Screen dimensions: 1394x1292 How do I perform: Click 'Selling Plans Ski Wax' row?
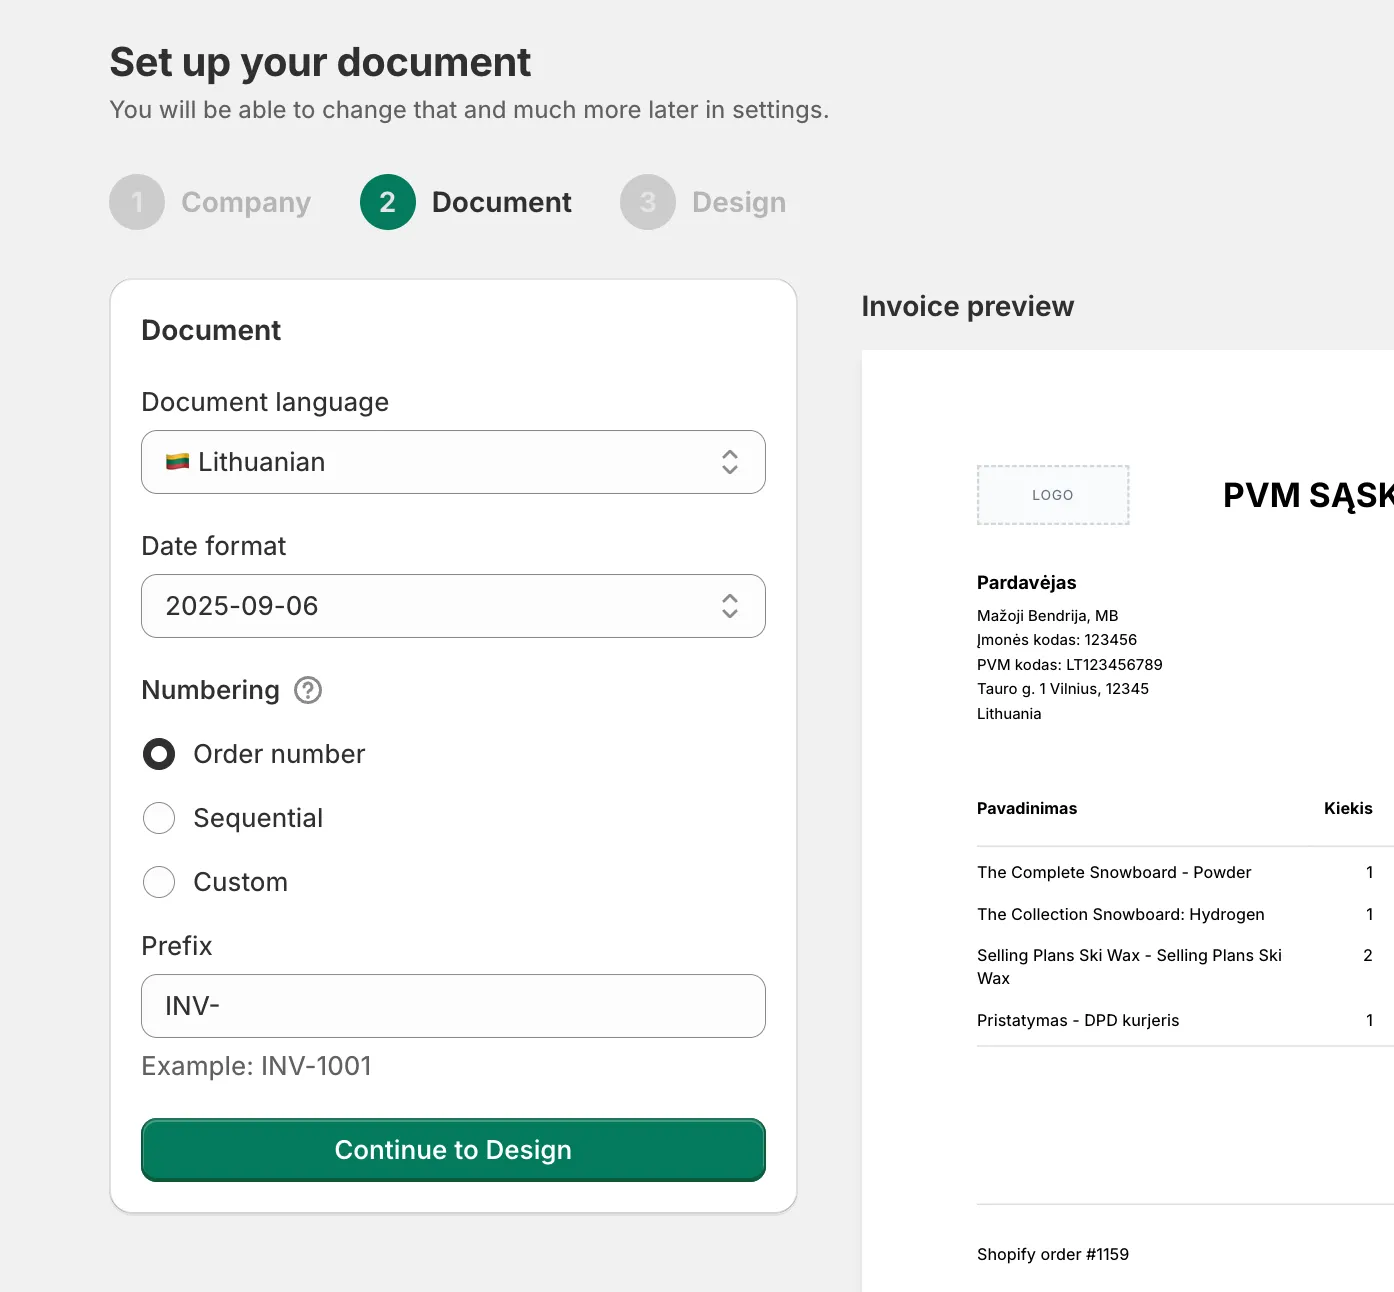click(1129, 967)
